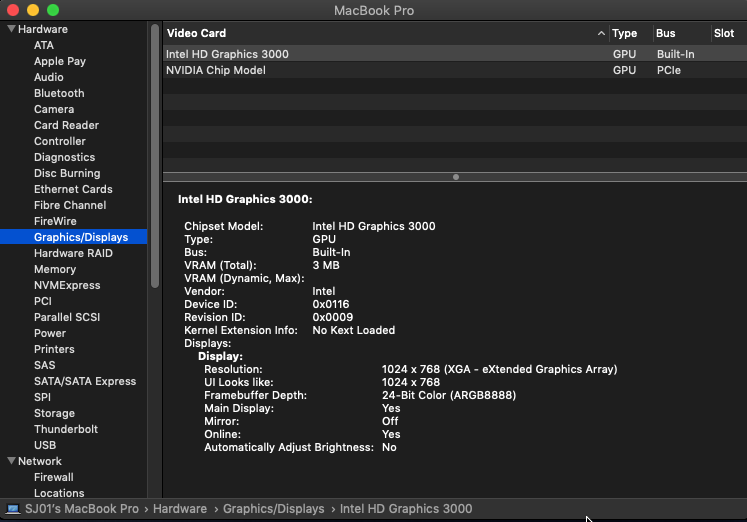Select Controller in the sidebar
This screenshot has width=747, height=522.
point(60,141)
